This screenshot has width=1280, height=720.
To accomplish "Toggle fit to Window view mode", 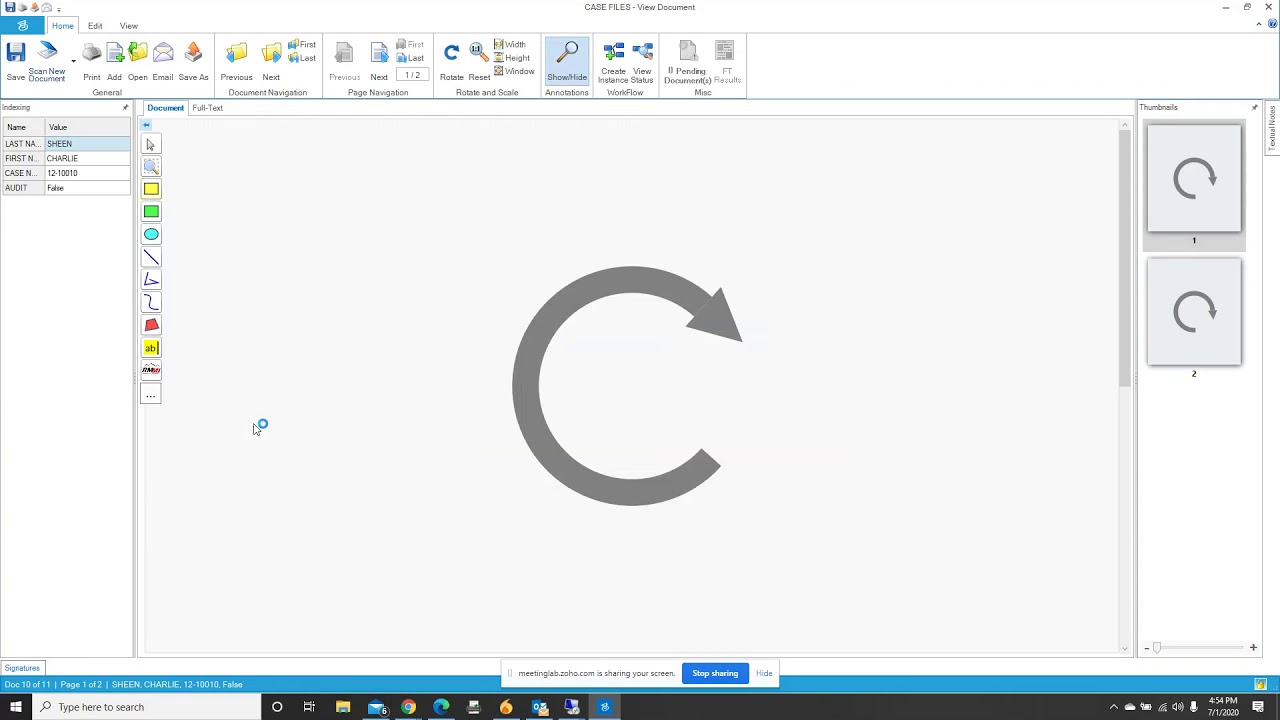I will pyautogui.click(x=514, y=71).
